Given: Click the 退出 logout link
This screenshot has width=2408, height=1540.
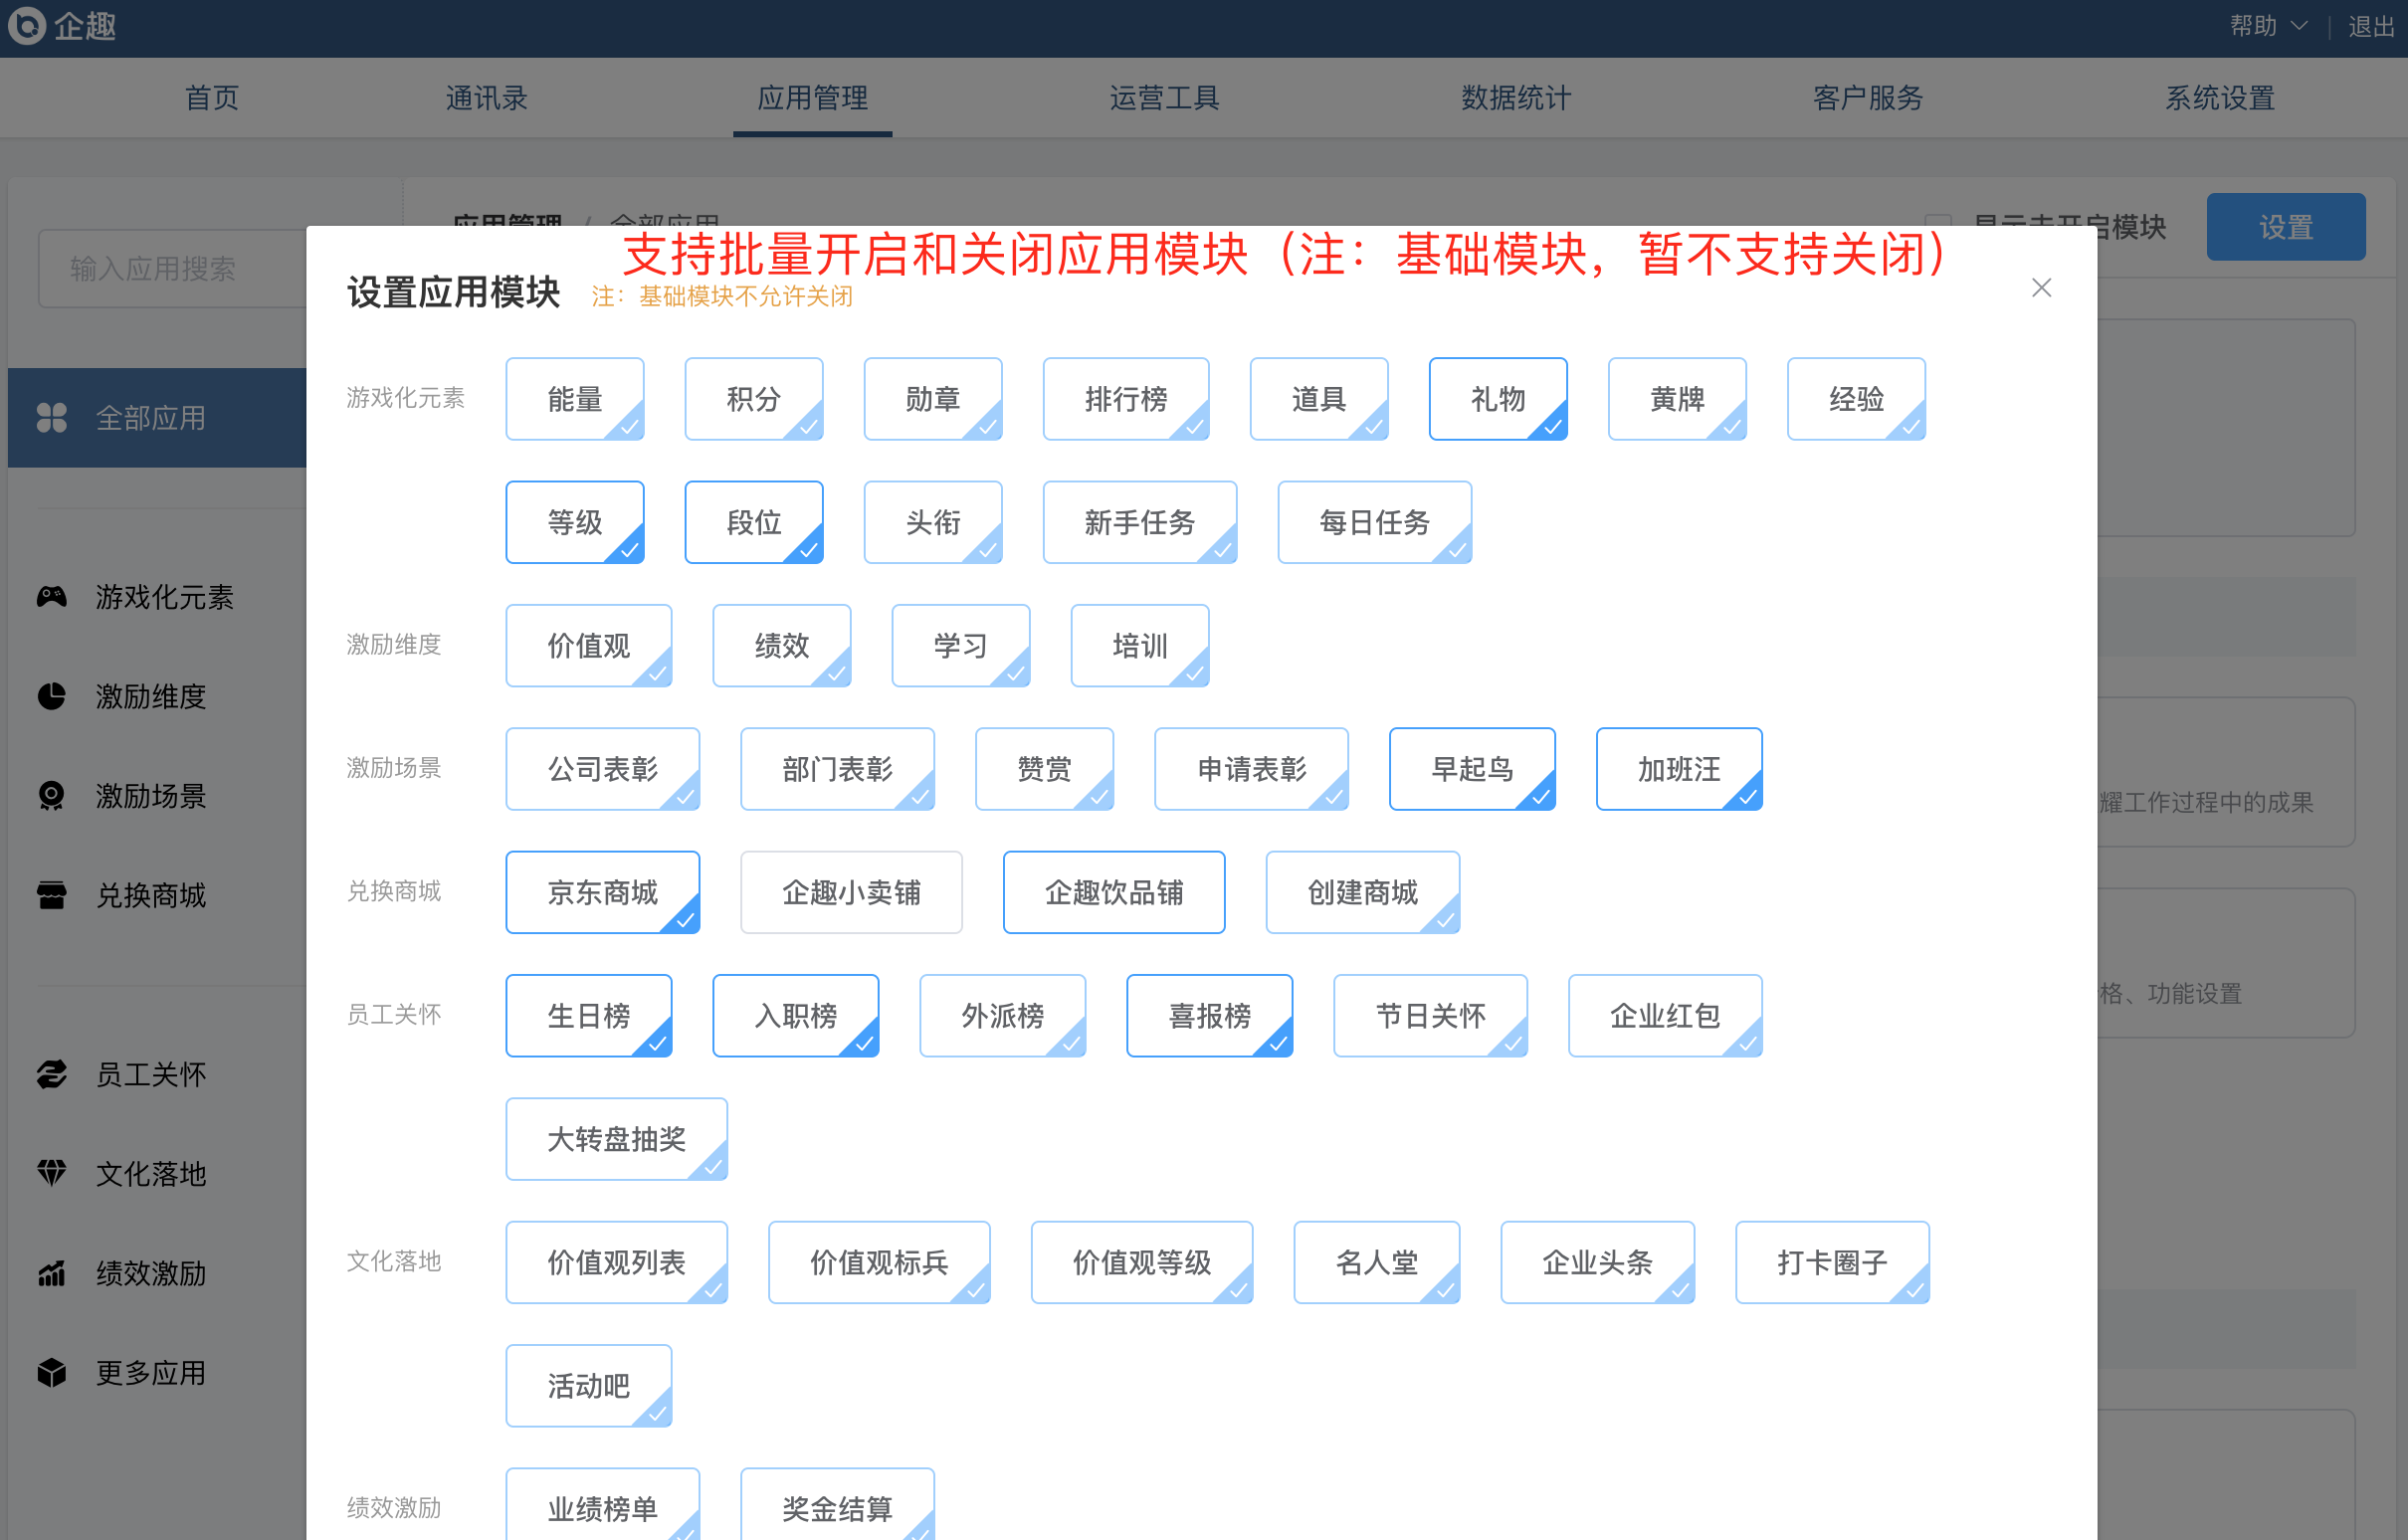Looking at the screenshot, I should [x=2371, y=26].
